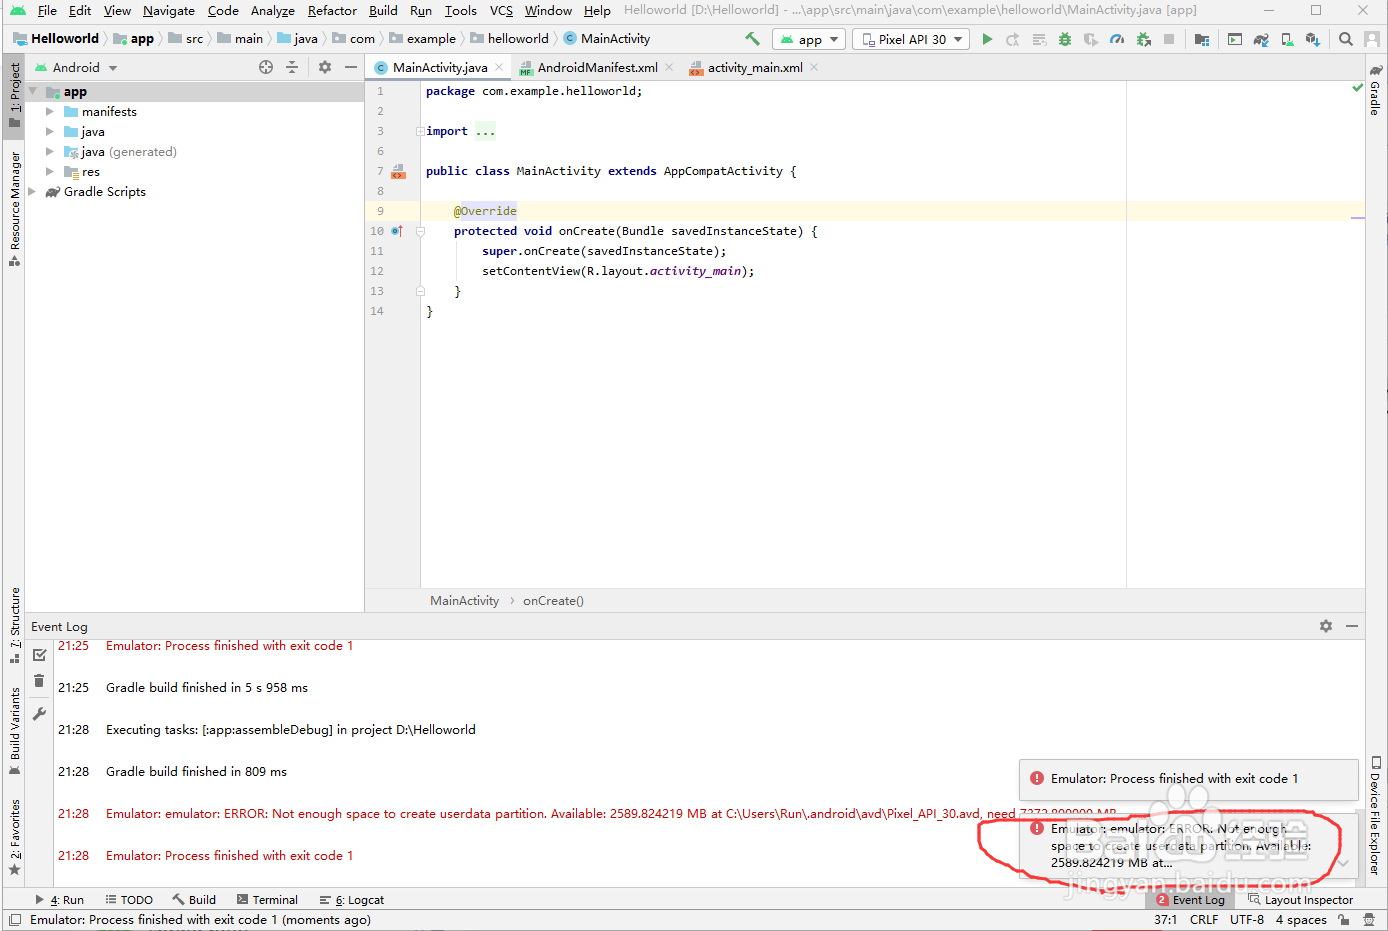The width and height of the screenshot is (1388, 931).
Task: Toggle tool window buttons icon in status bar
Action: [14, 920]
